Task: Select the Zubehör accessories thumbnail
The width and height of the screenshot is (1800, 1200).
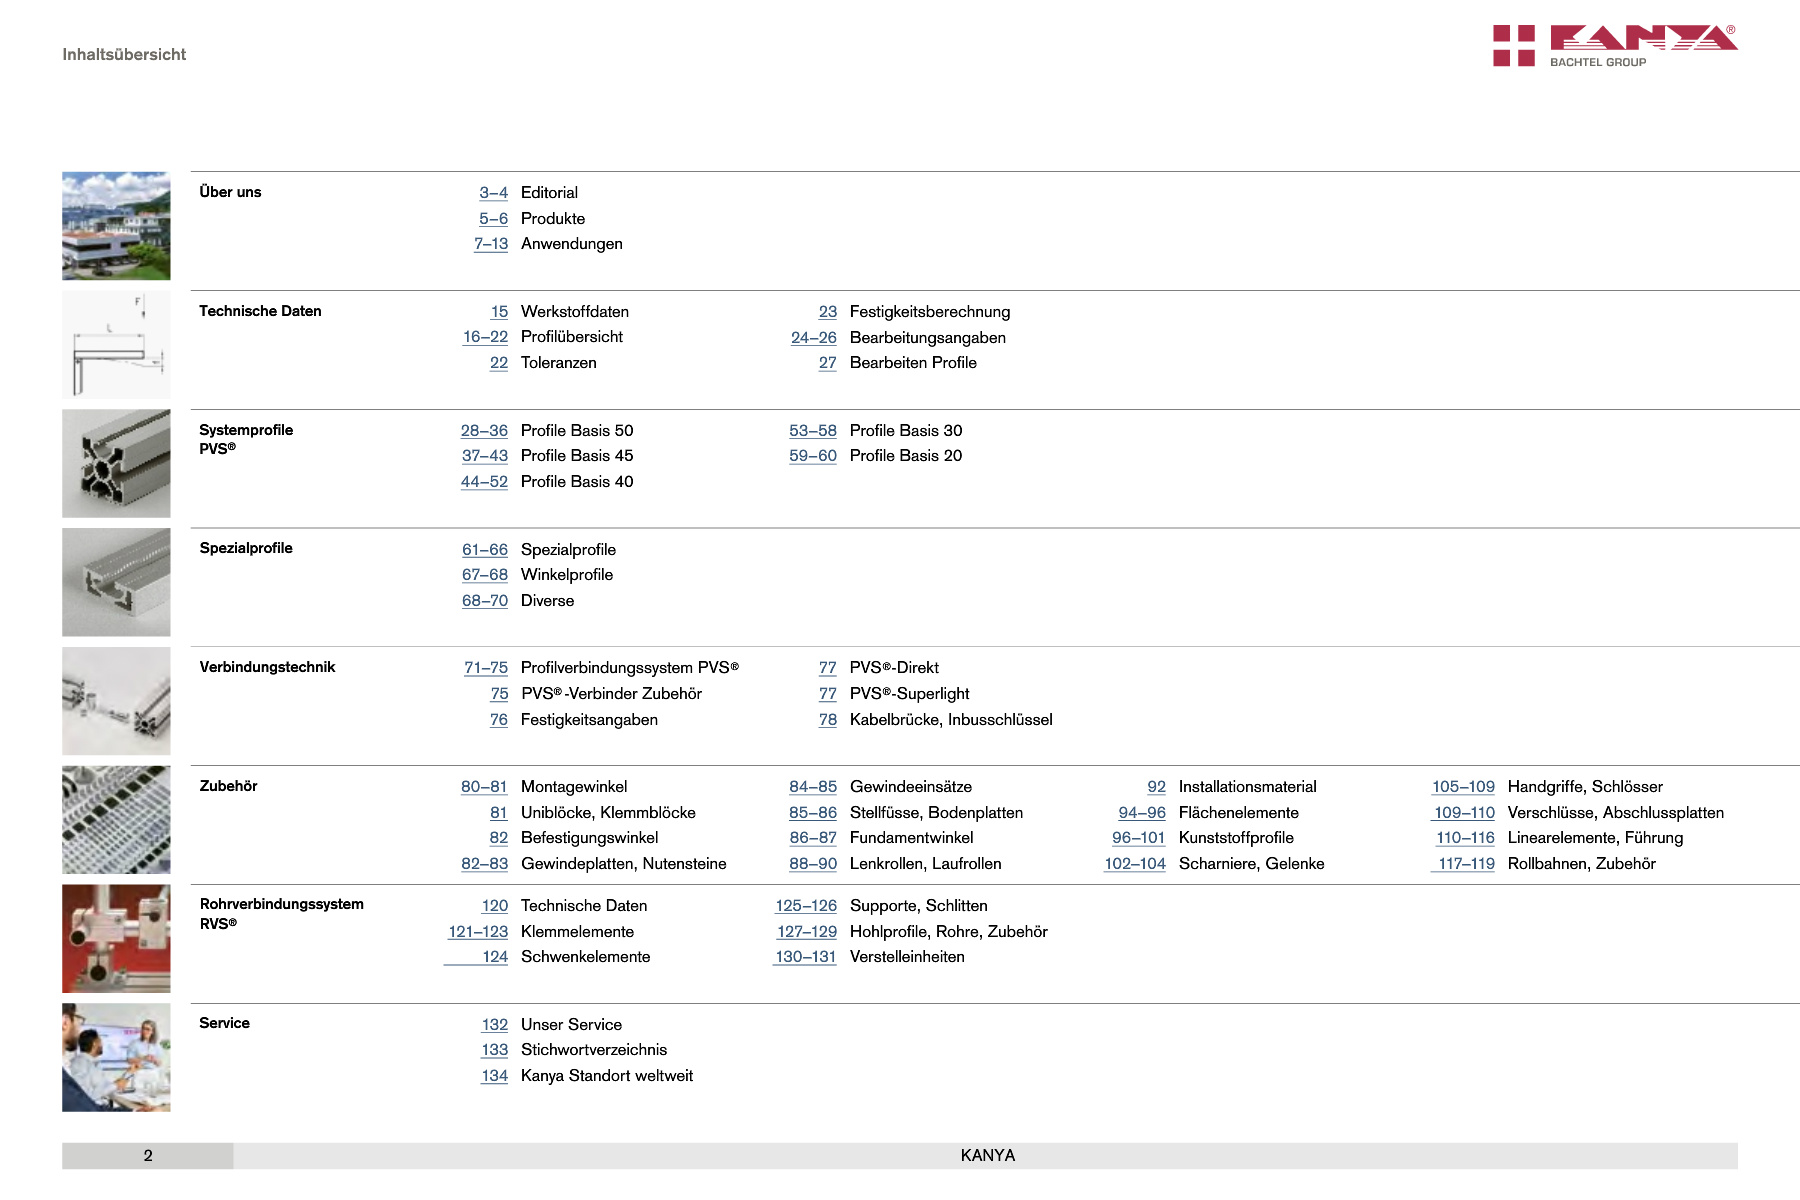Action: 116,820
